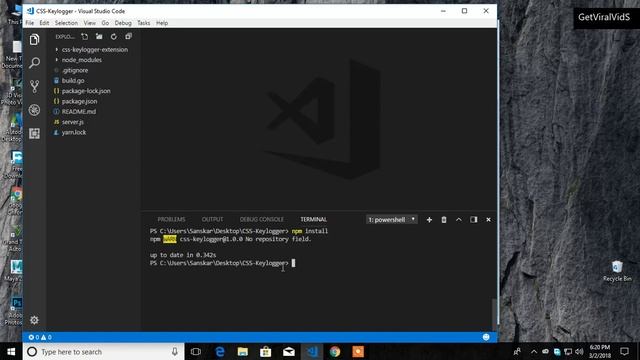Switch to the DEBUG CONSOLE tab
Viewport: 640px width, 360px height.
point(262,220)
